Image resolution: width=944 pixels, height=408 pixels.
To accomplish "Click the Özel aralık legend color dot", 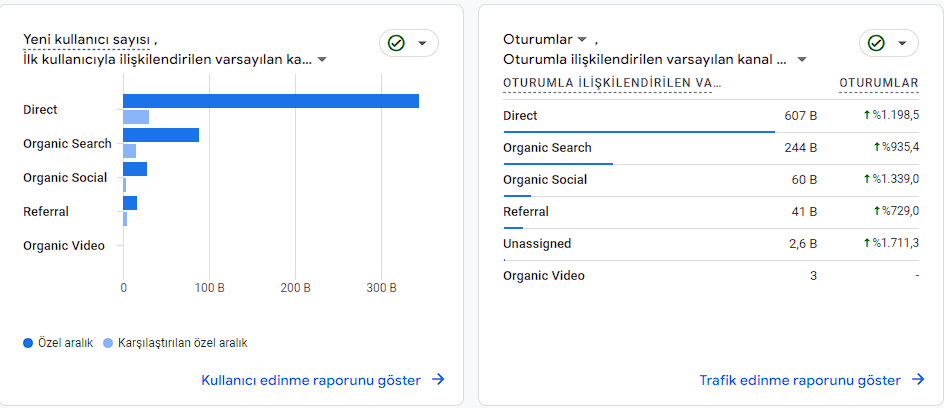I will coord(28,343).
